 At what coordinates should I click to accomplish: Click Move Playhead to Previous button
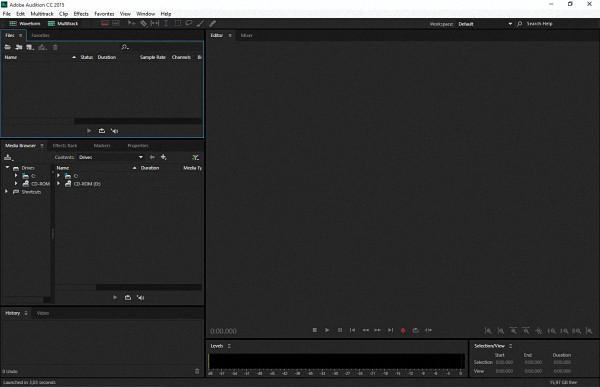(352, 330)
